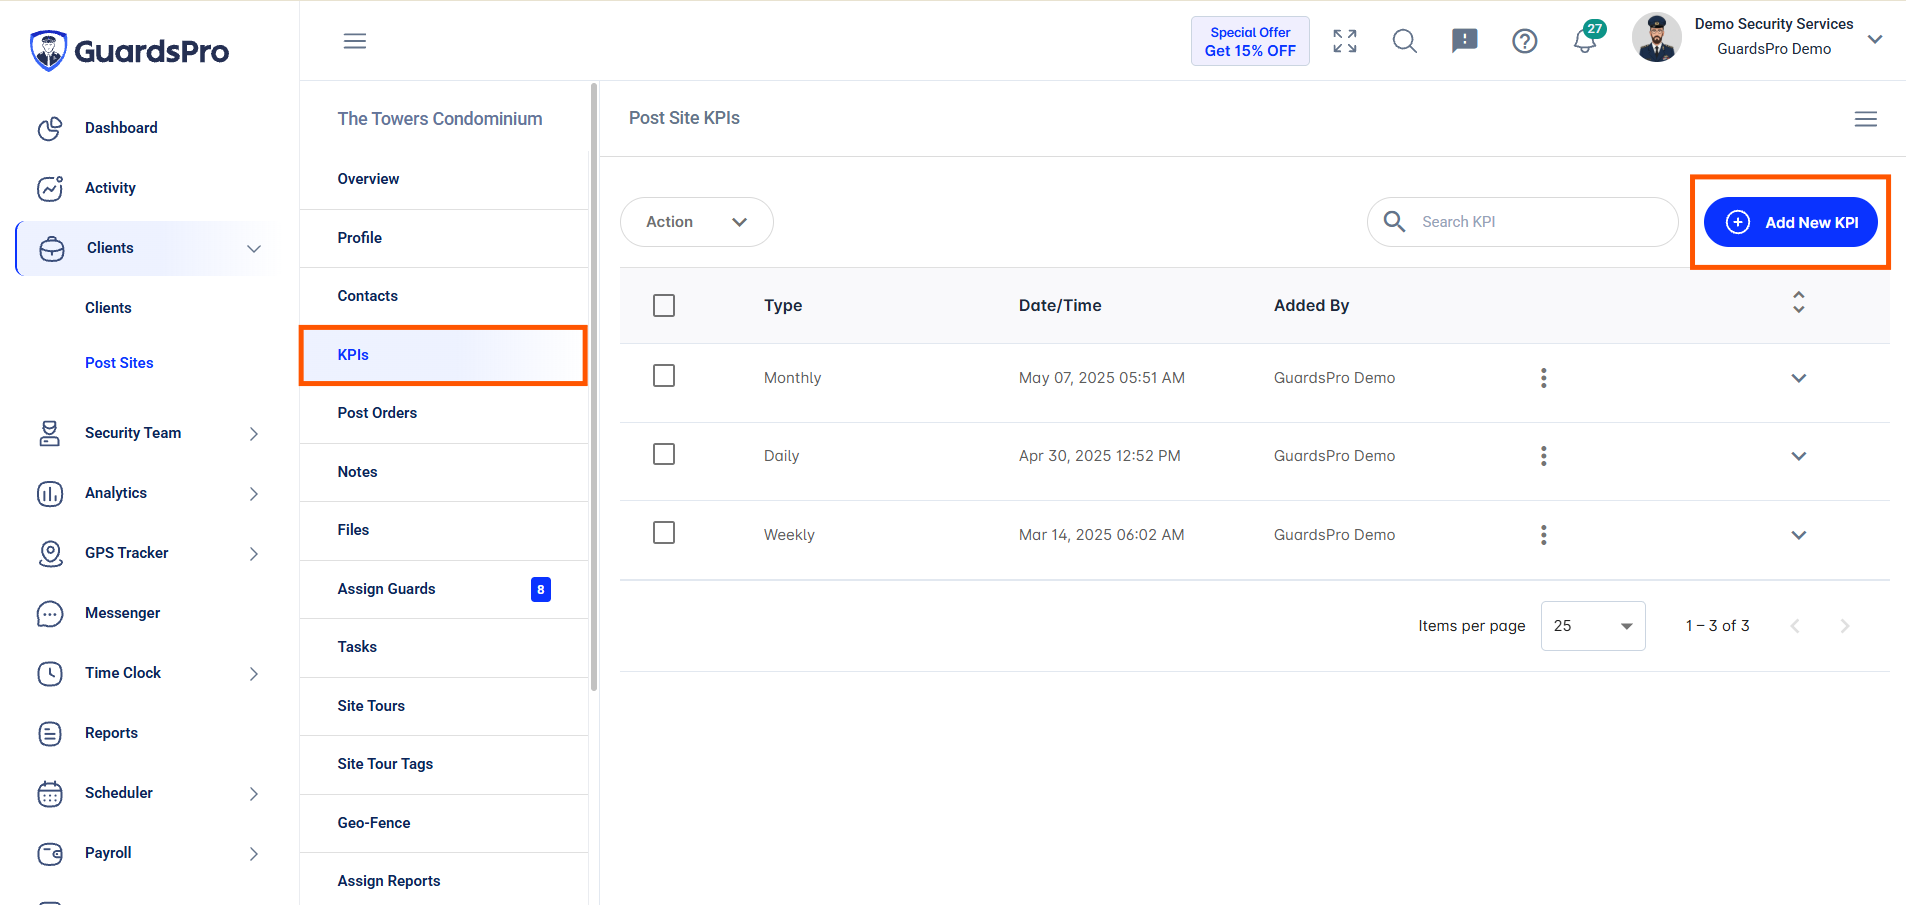
Task: Open three-dot menu for Monthly KPI
Action: (x=1544, y=378)
